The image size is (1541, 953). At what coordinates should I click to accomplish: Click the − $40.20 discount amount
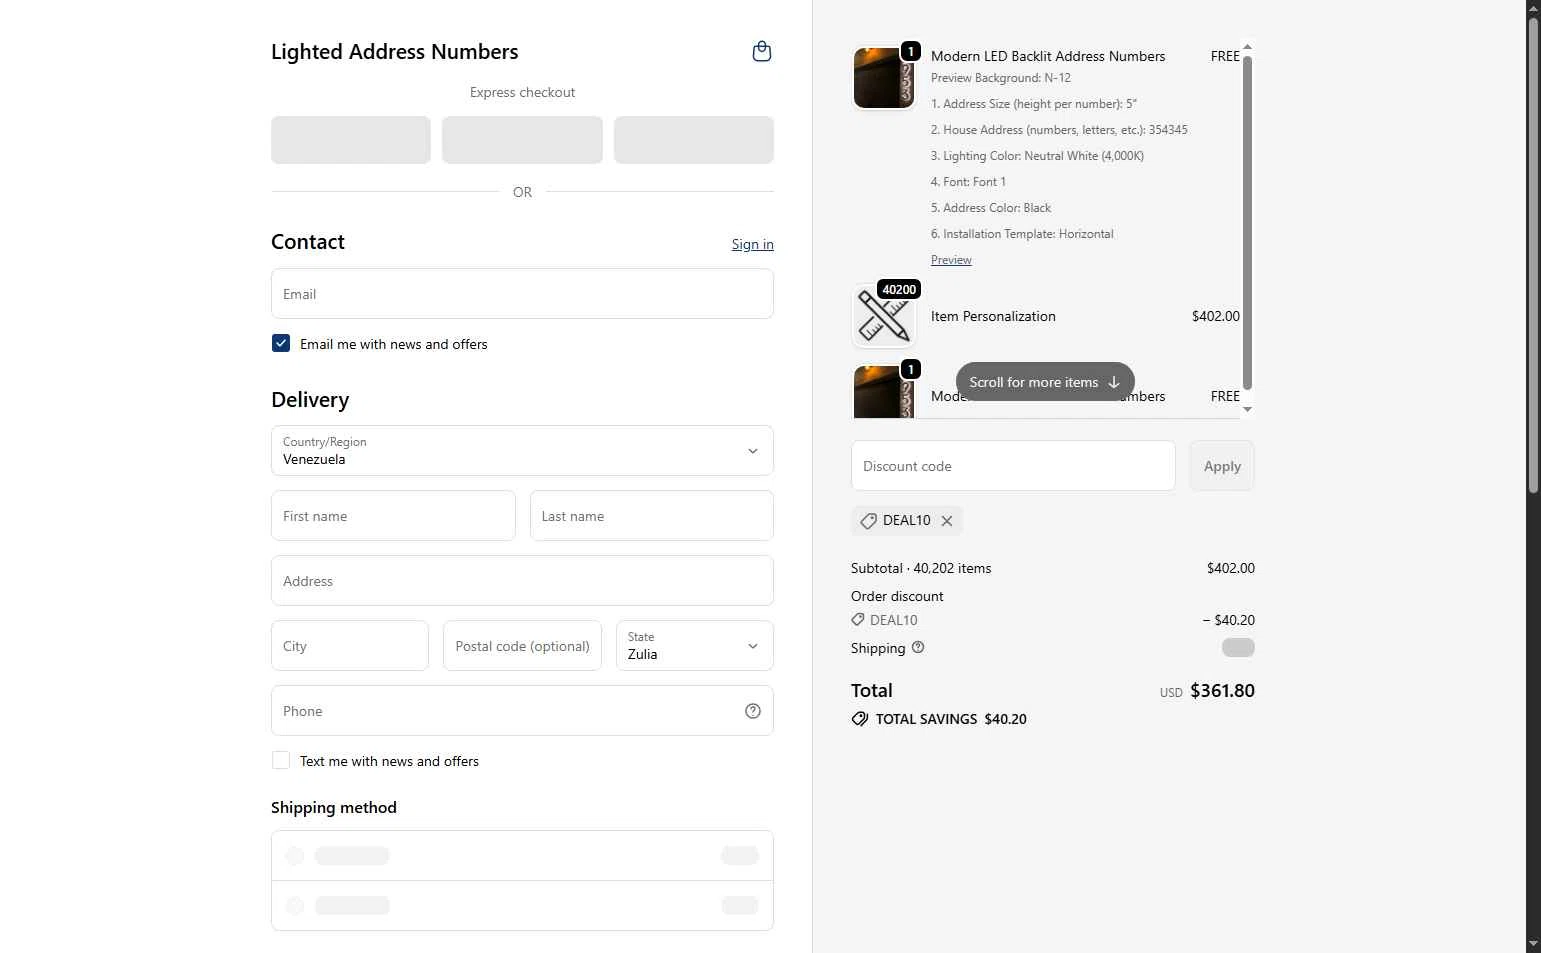coord(1228,620)
